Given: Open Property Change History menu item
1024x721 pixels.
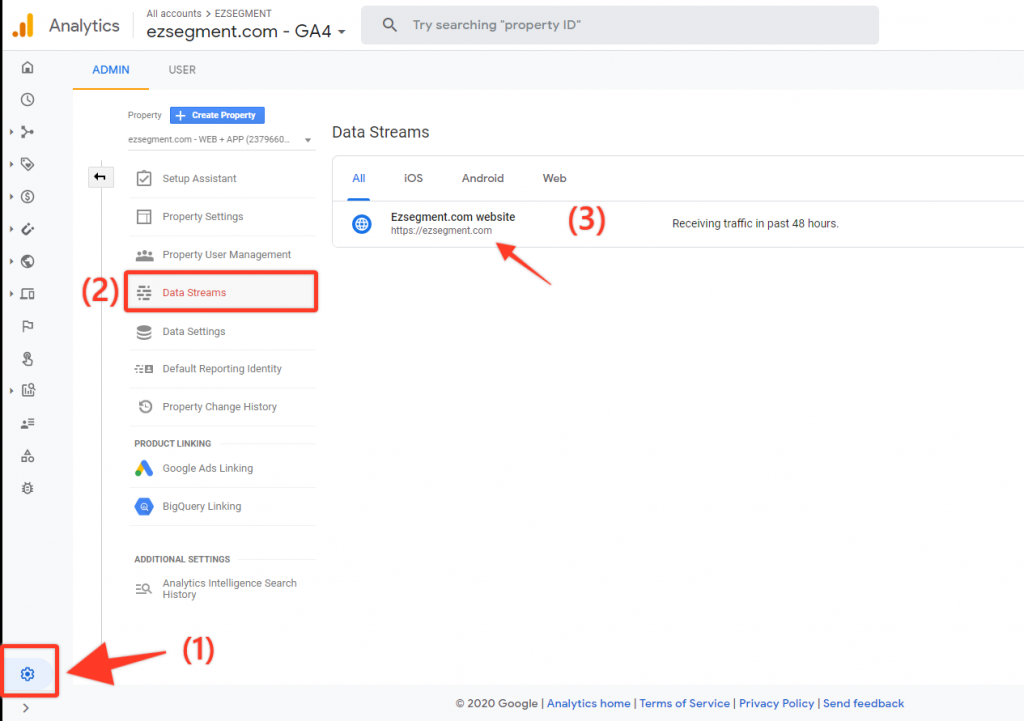Looking at the screenshot, I should 222,406.
